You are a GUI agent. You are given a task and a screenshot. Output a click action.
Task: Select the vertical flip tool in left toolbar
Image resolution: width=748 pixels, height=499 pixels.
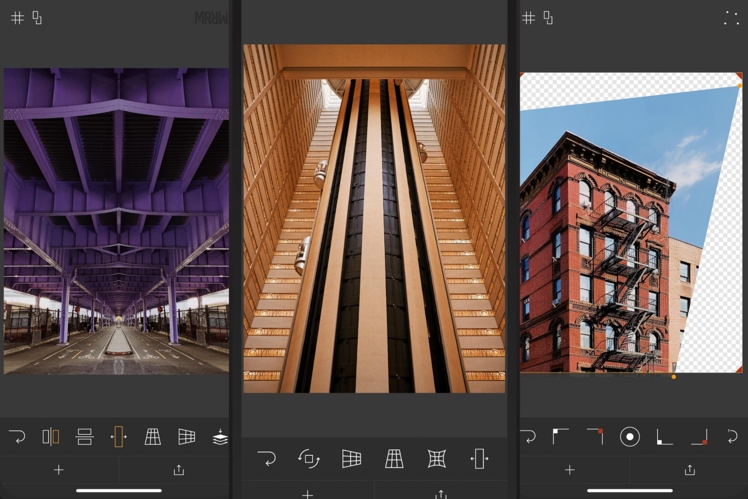point(85,437)
